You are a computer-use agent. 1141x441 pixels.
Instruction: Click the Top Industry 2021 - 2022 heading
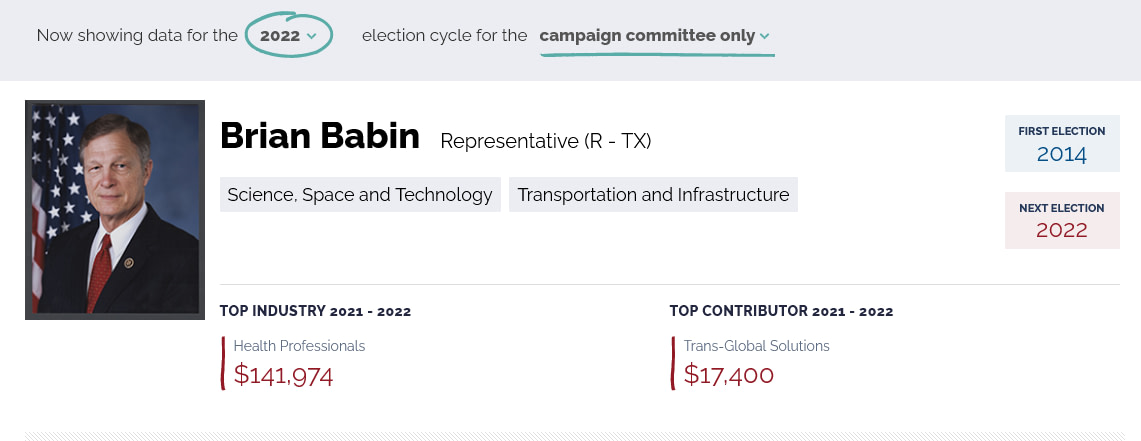(x=315, y=311)
